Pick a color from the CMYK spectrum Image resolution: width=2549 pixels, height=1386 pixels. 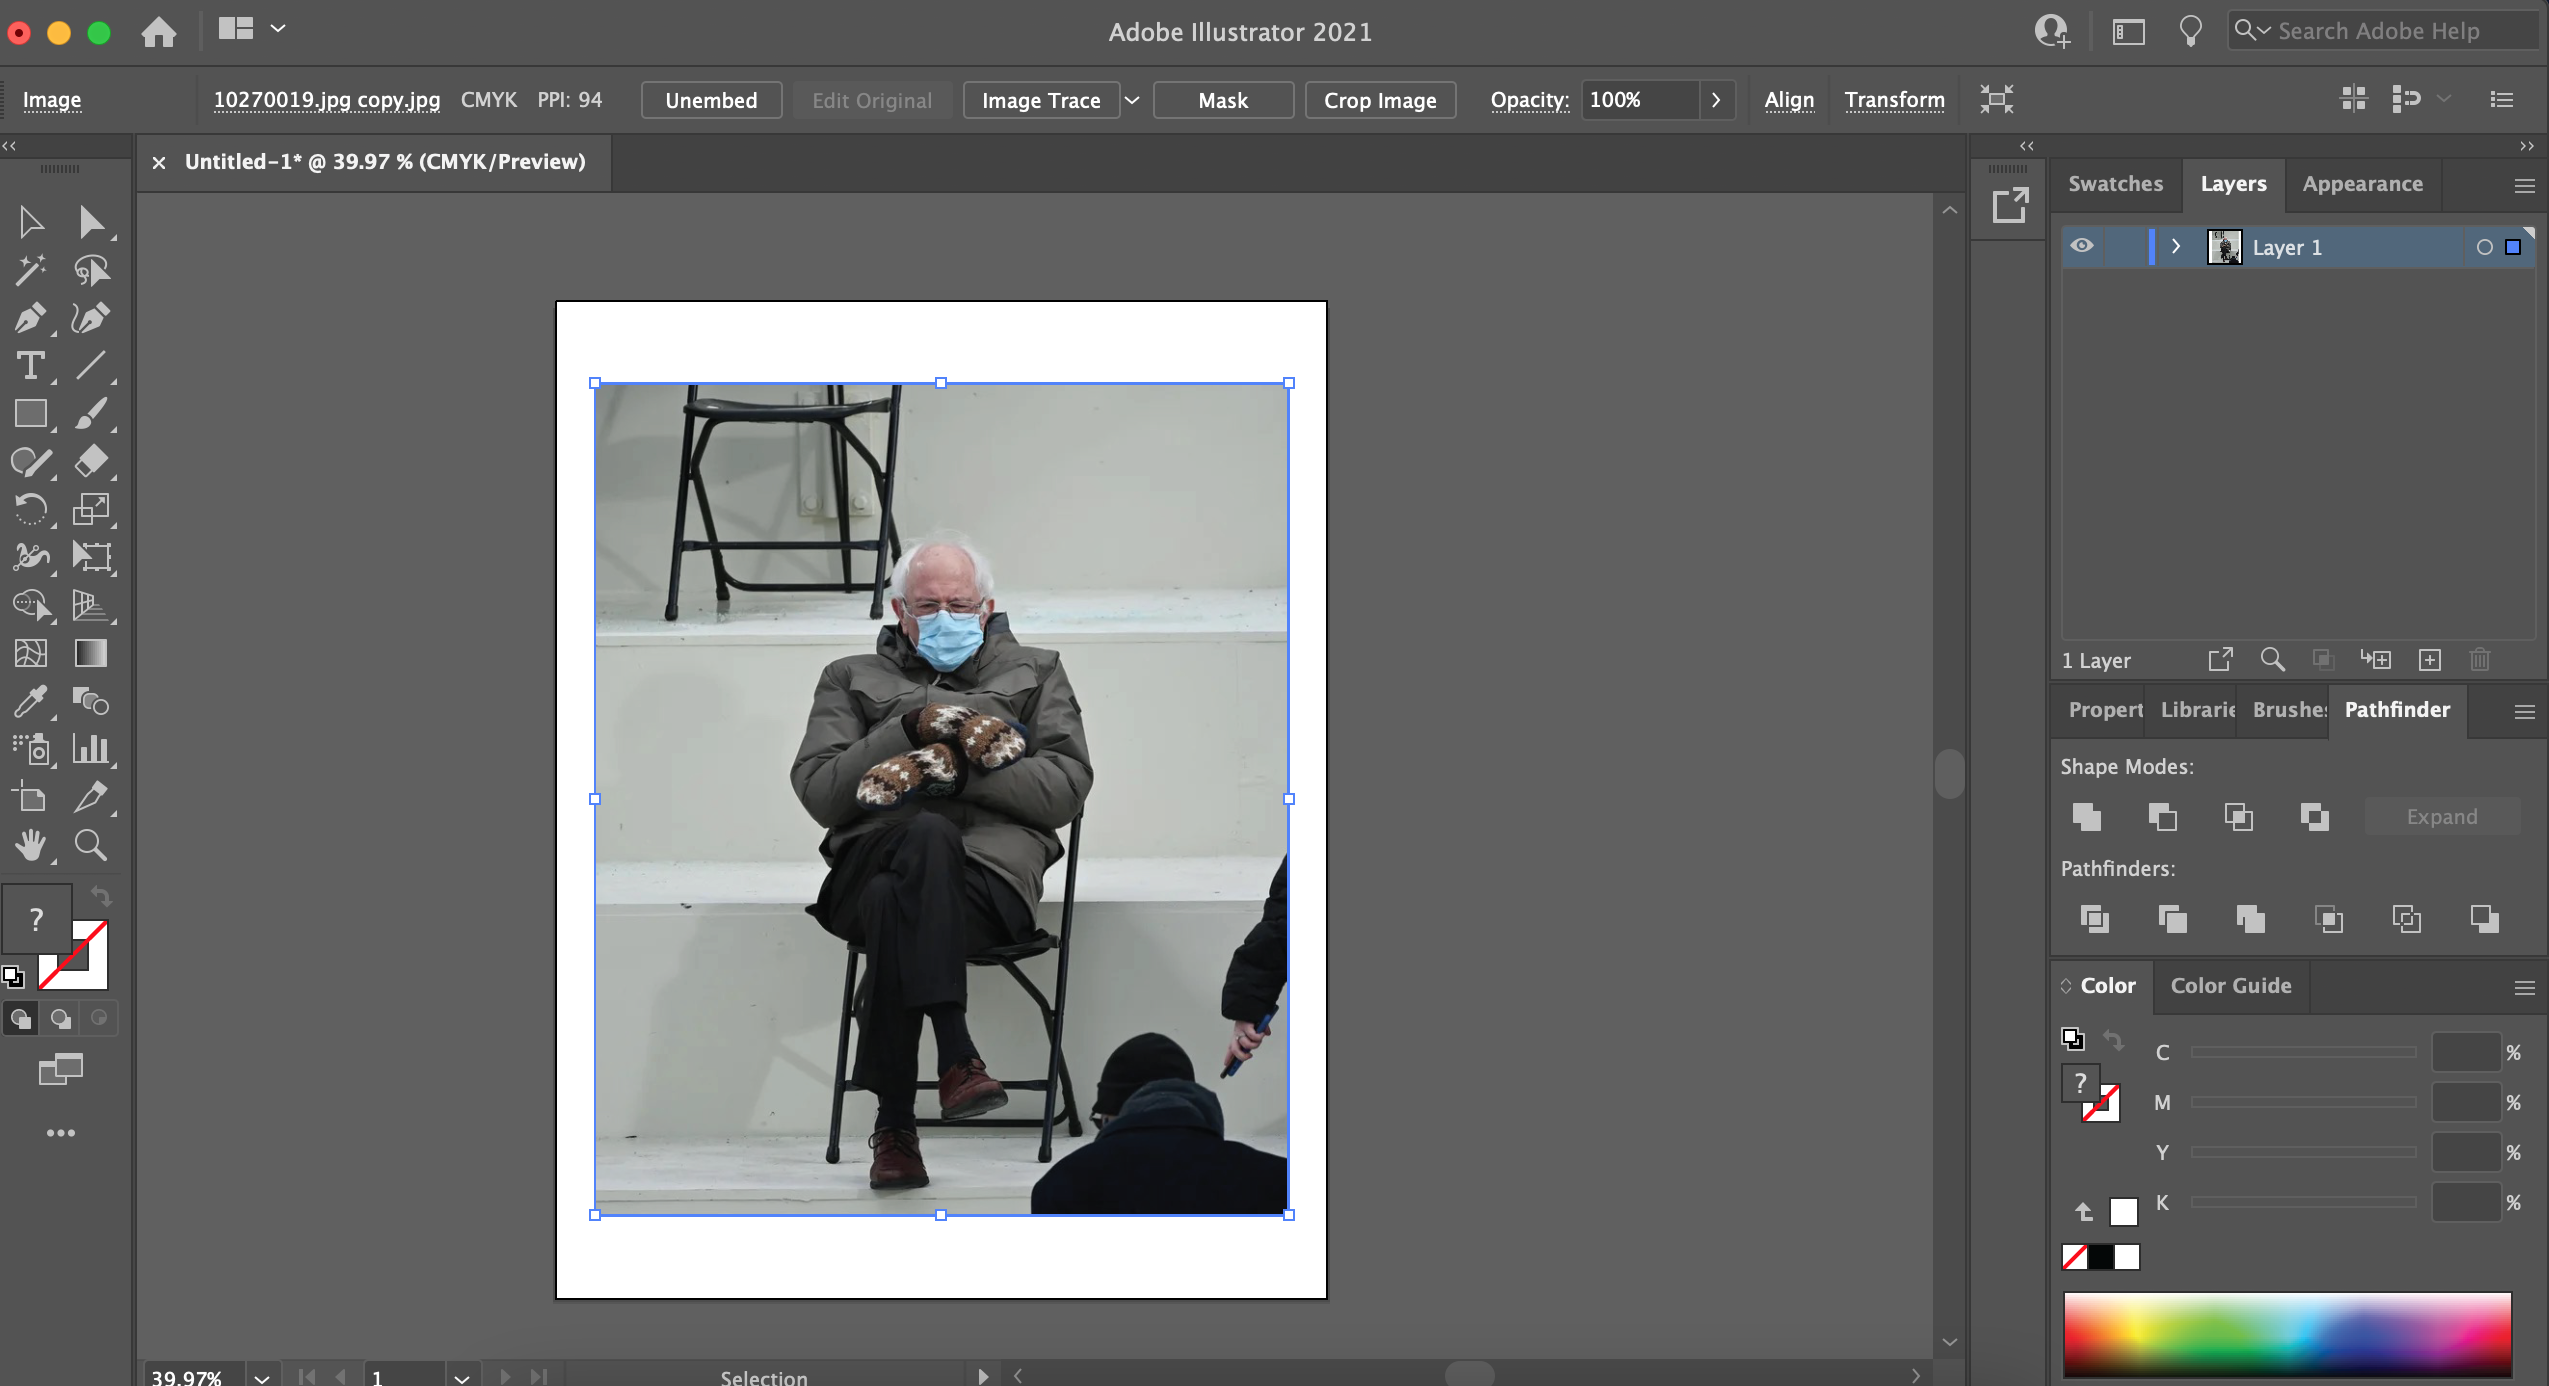tap(2287, 1334)
